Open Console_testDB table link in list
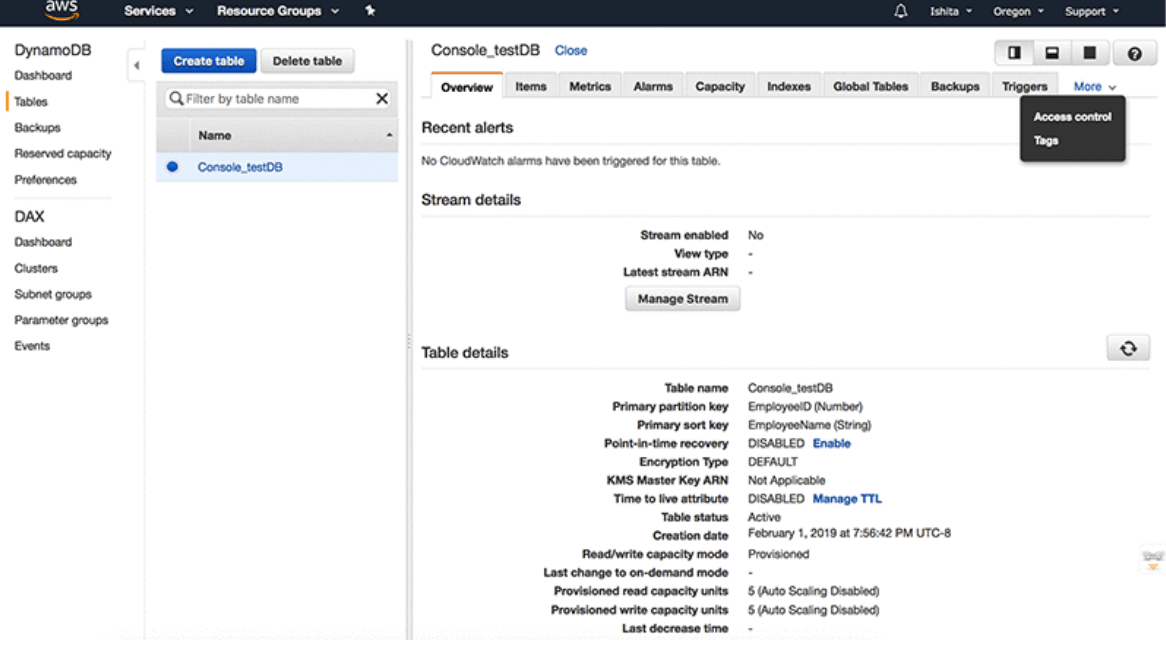1166x656 pixels. pyautogui.click(x=239, y=167)
